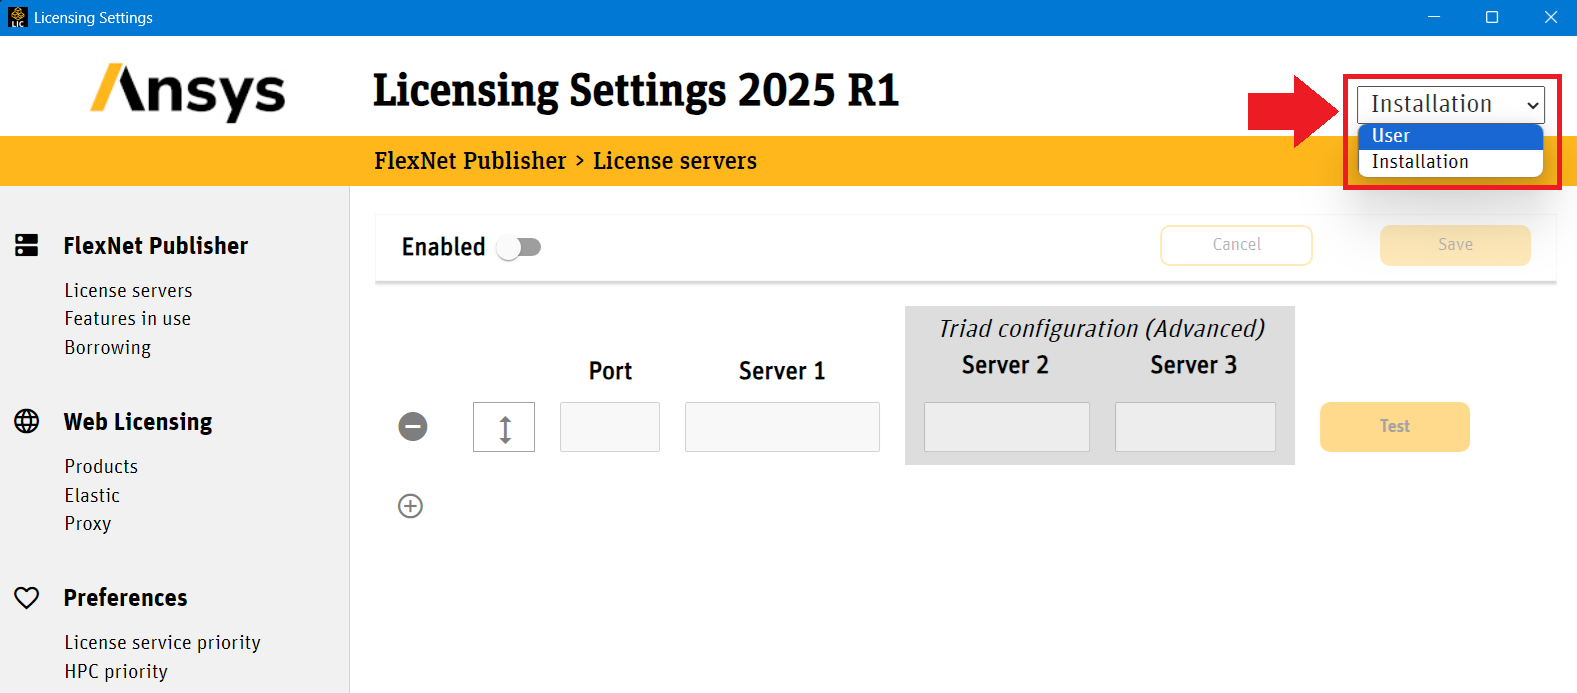Click the Licensing Settings title bar app icon
Viewport: 1577px width, 693px height.
pyautogui.click(x=17, y=17)
